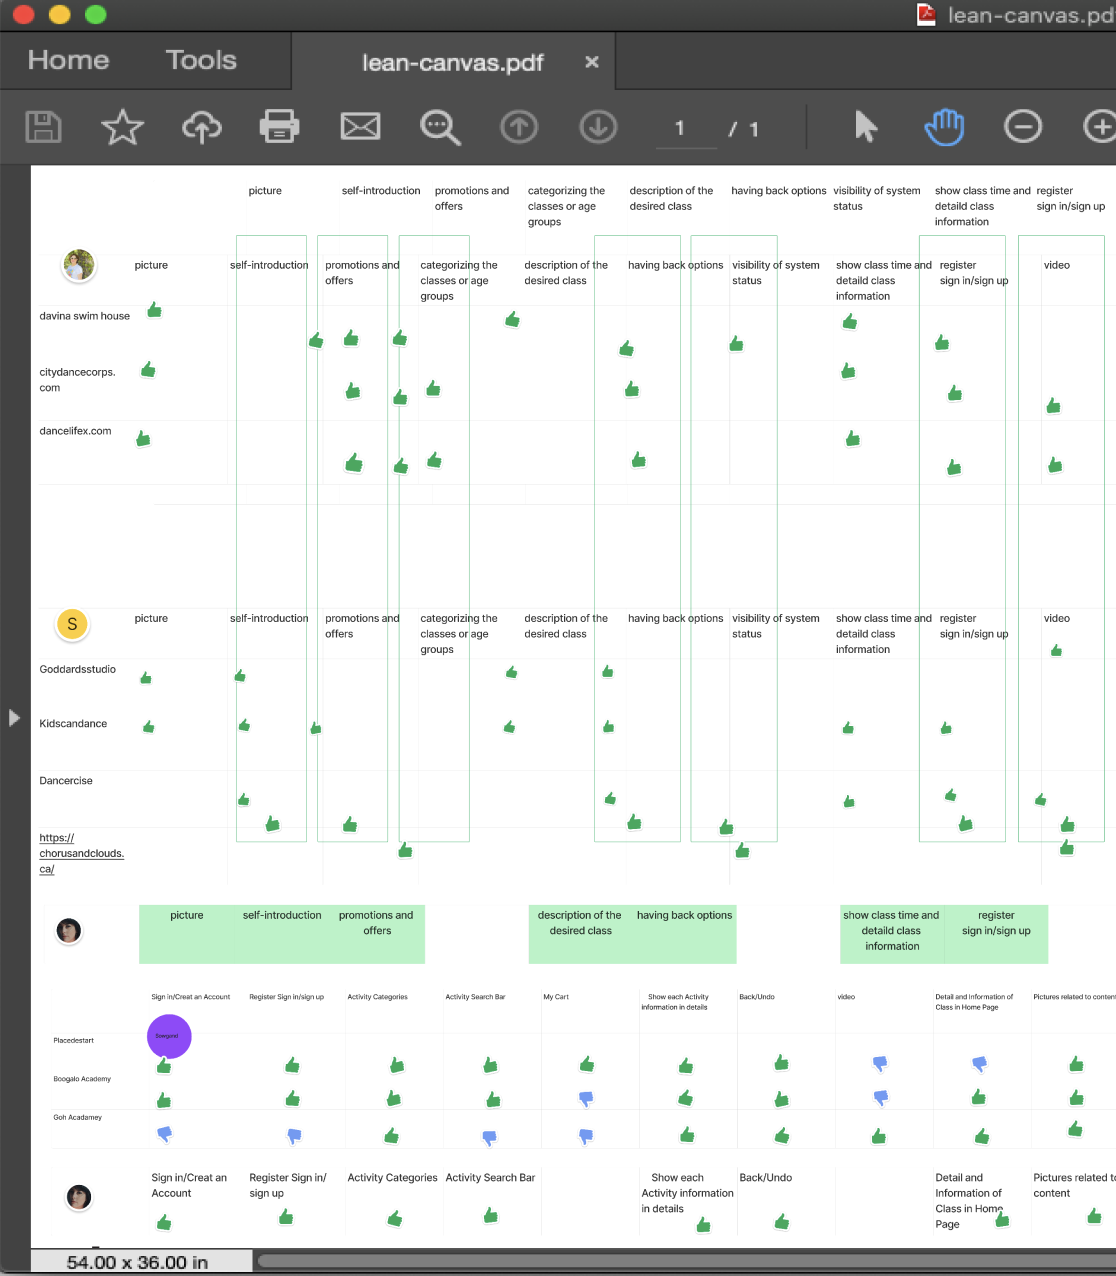Open the Tools tab
This screenshot has height=1276, width=1116.
[x=201, y=61]
